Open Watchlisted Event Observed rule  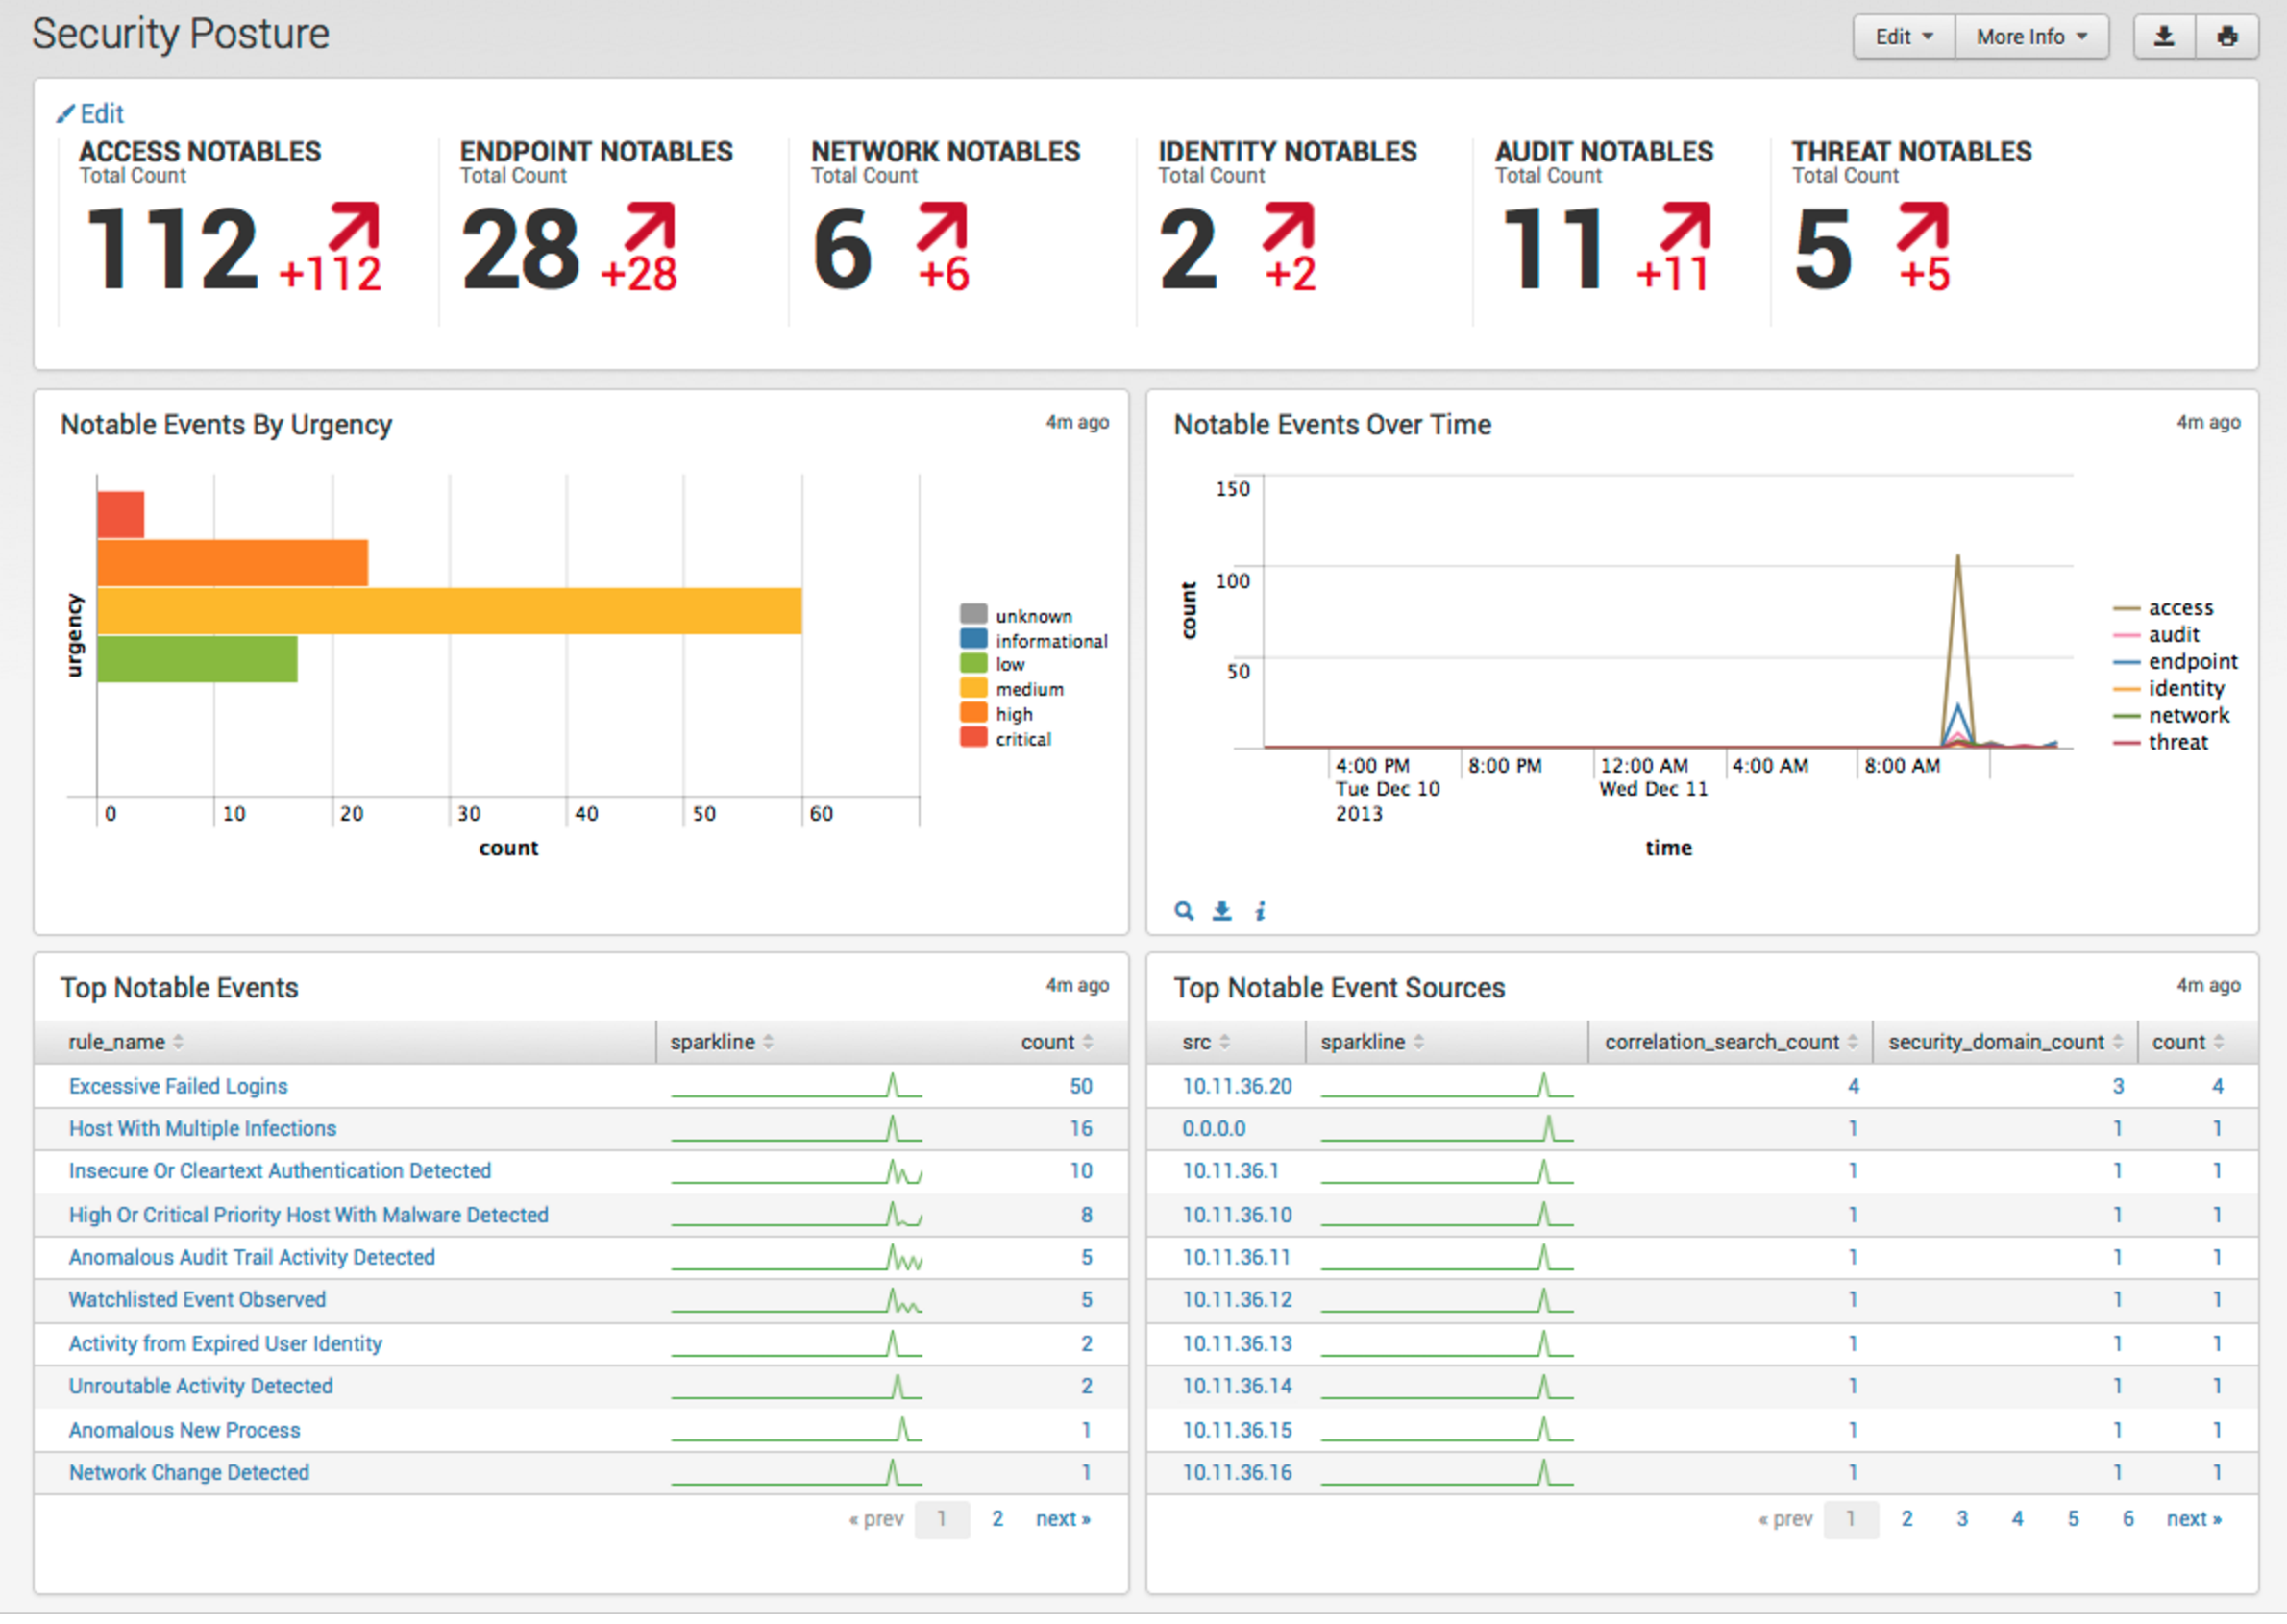pos(197,1300)
